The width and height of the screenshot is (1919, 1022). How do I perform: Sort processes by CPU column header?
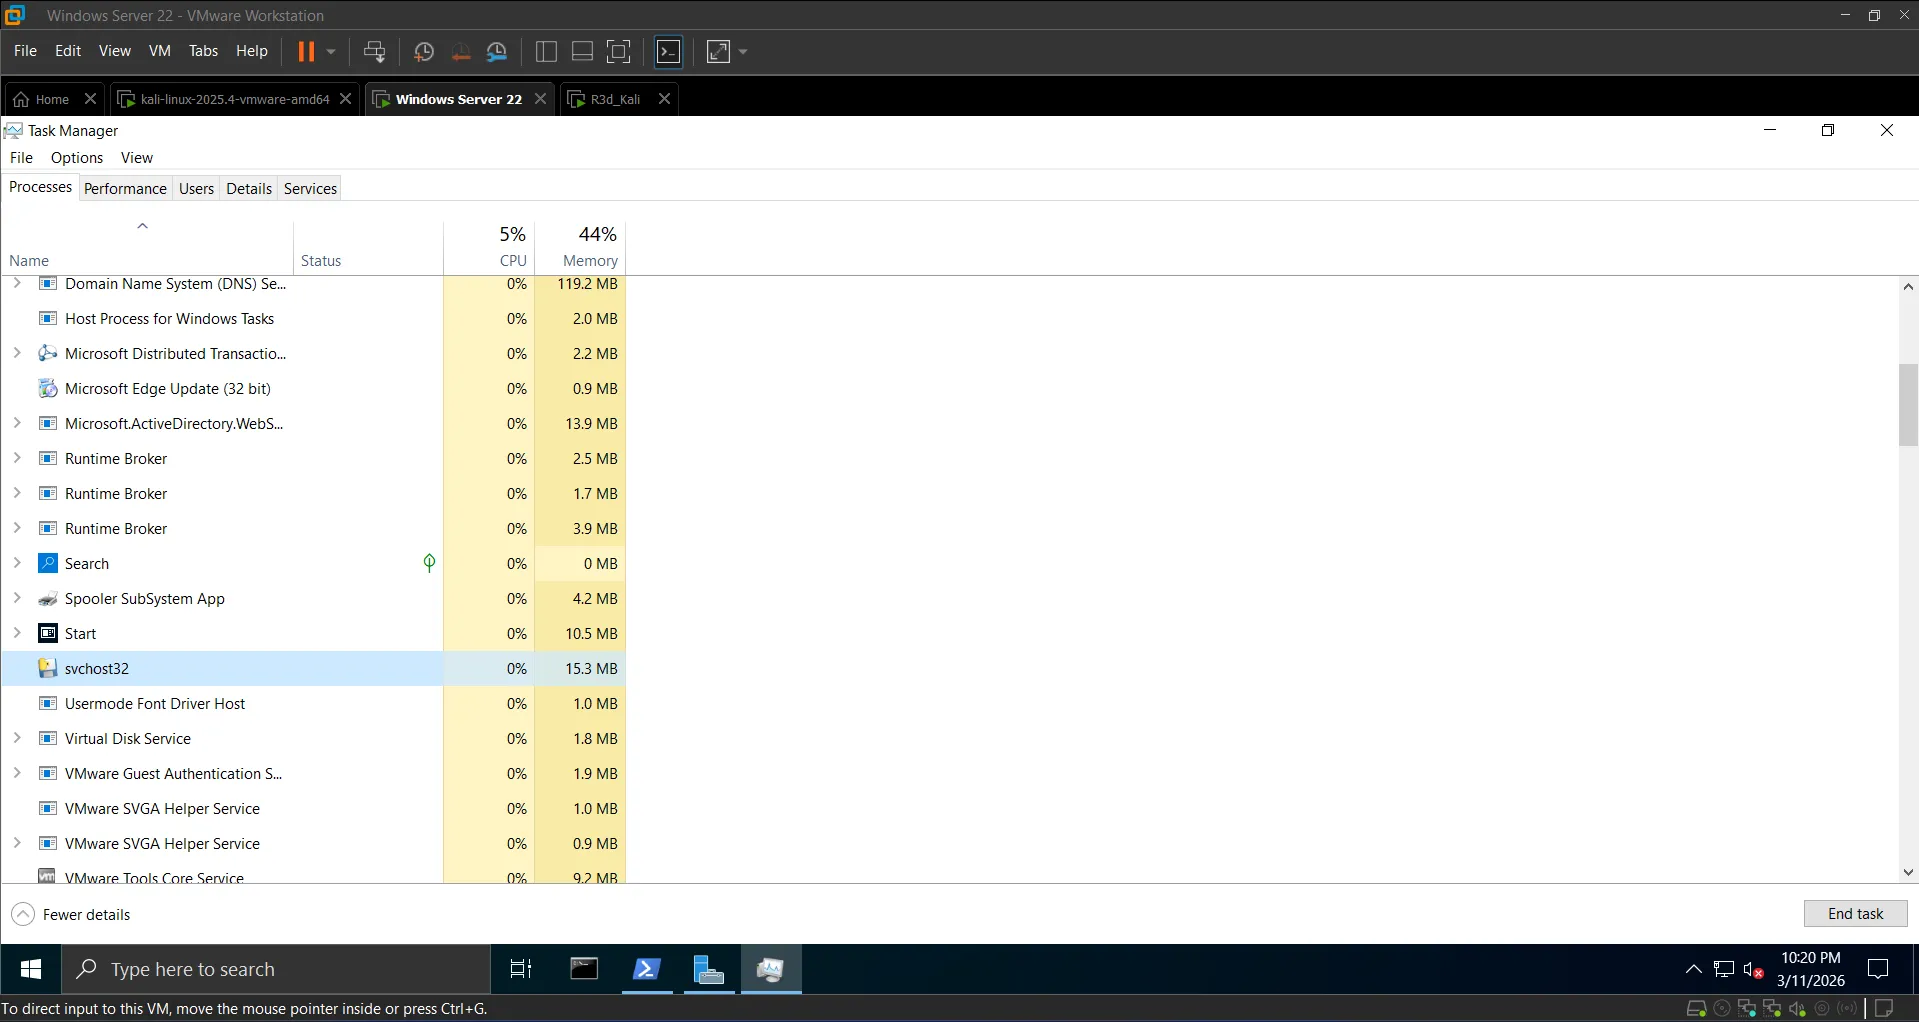tap(489, 248)
